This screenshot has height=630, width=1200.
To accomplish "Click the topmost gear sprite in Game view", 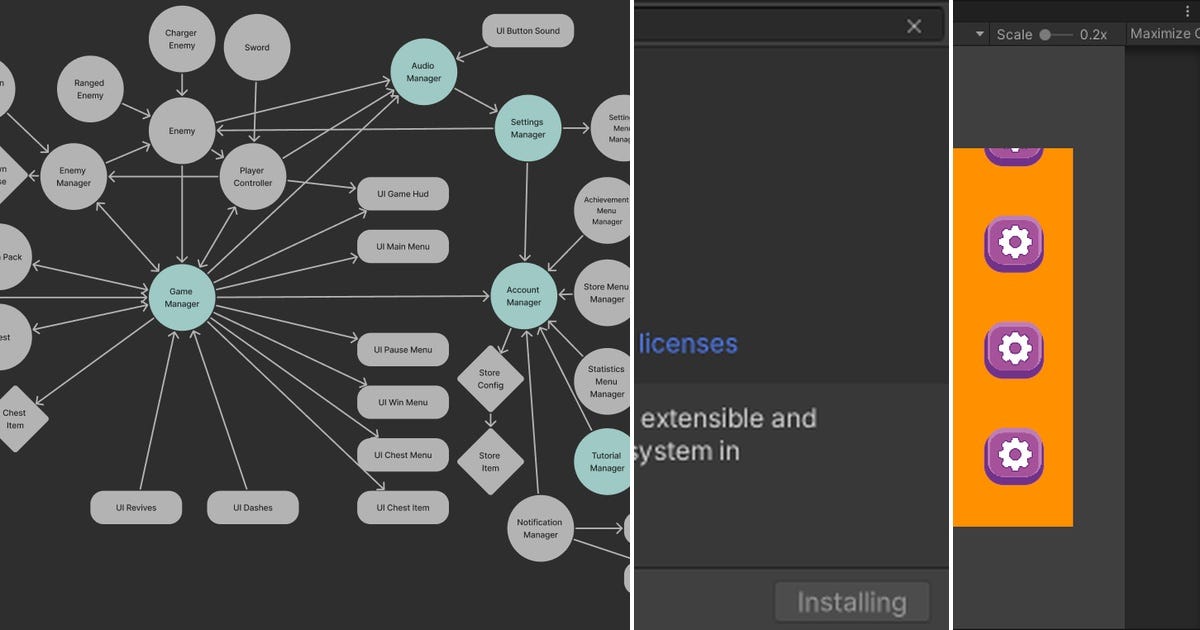I will pos(1014,150).
